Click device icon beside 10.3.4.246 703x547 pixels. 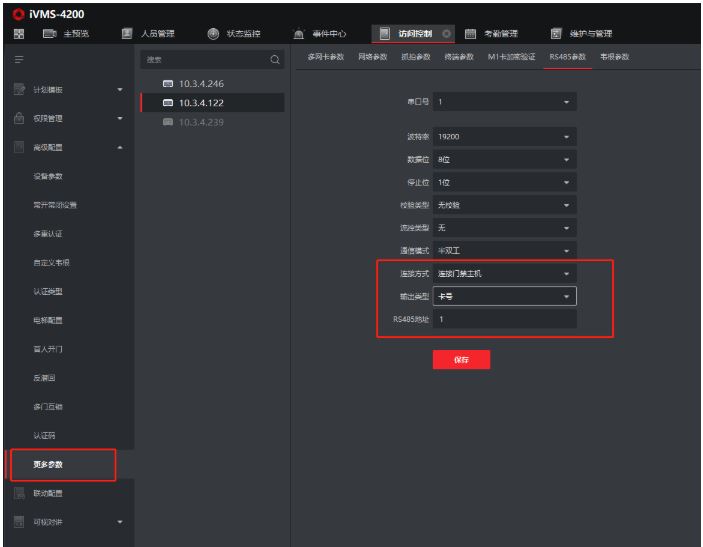[168, 84]
